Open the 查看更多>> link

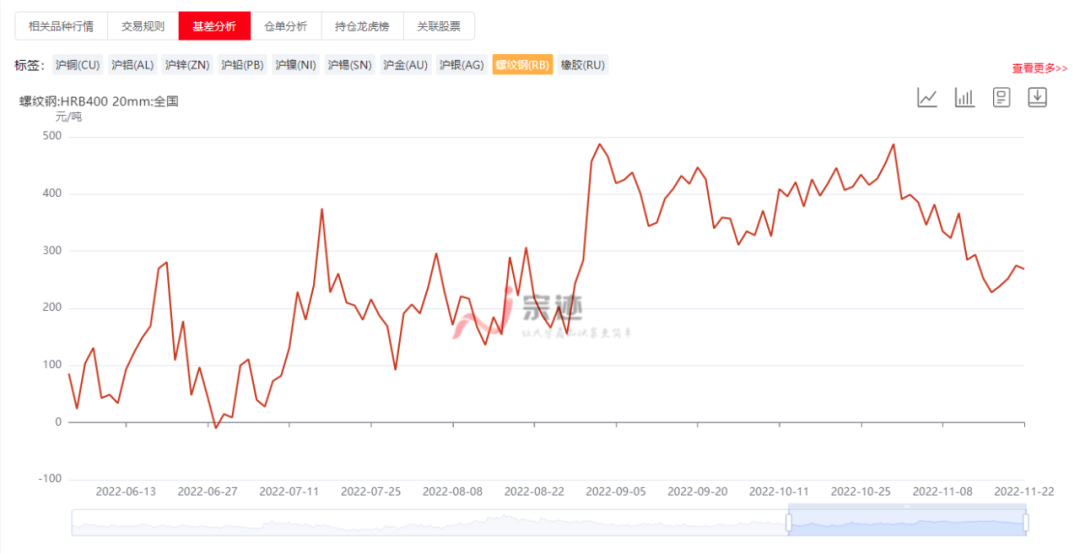1039,68
